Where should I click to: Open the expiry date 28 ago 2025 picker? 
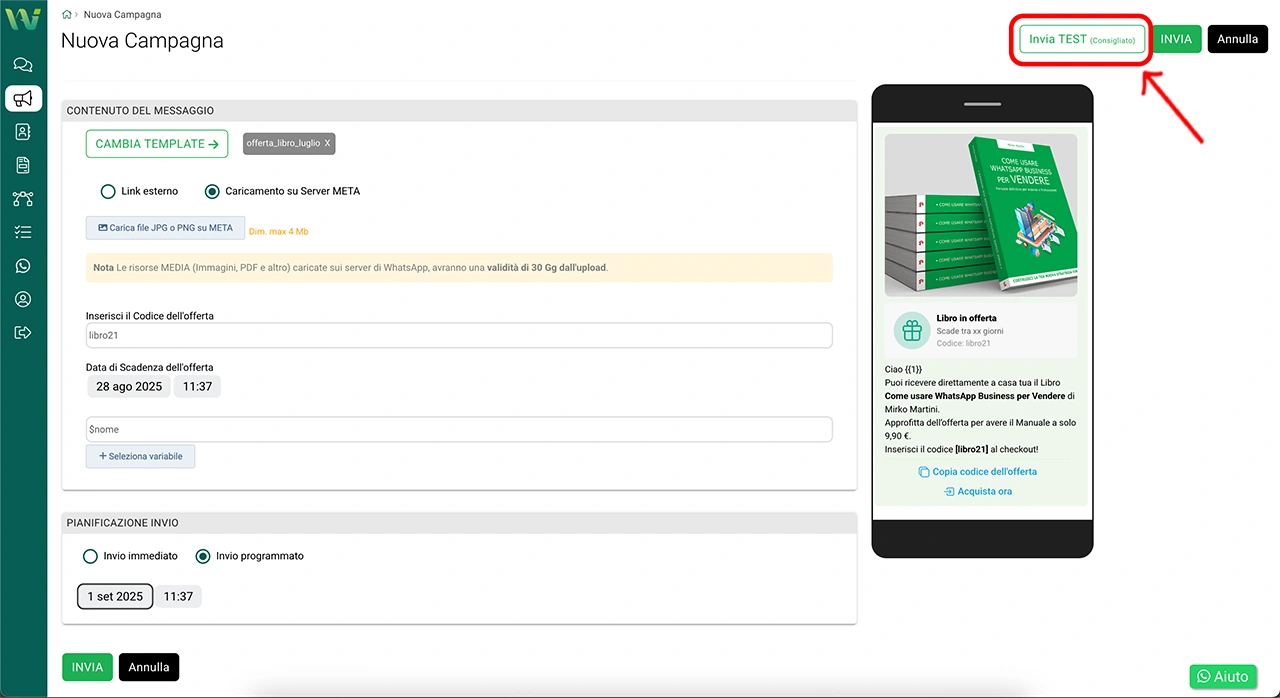point(129,386)
